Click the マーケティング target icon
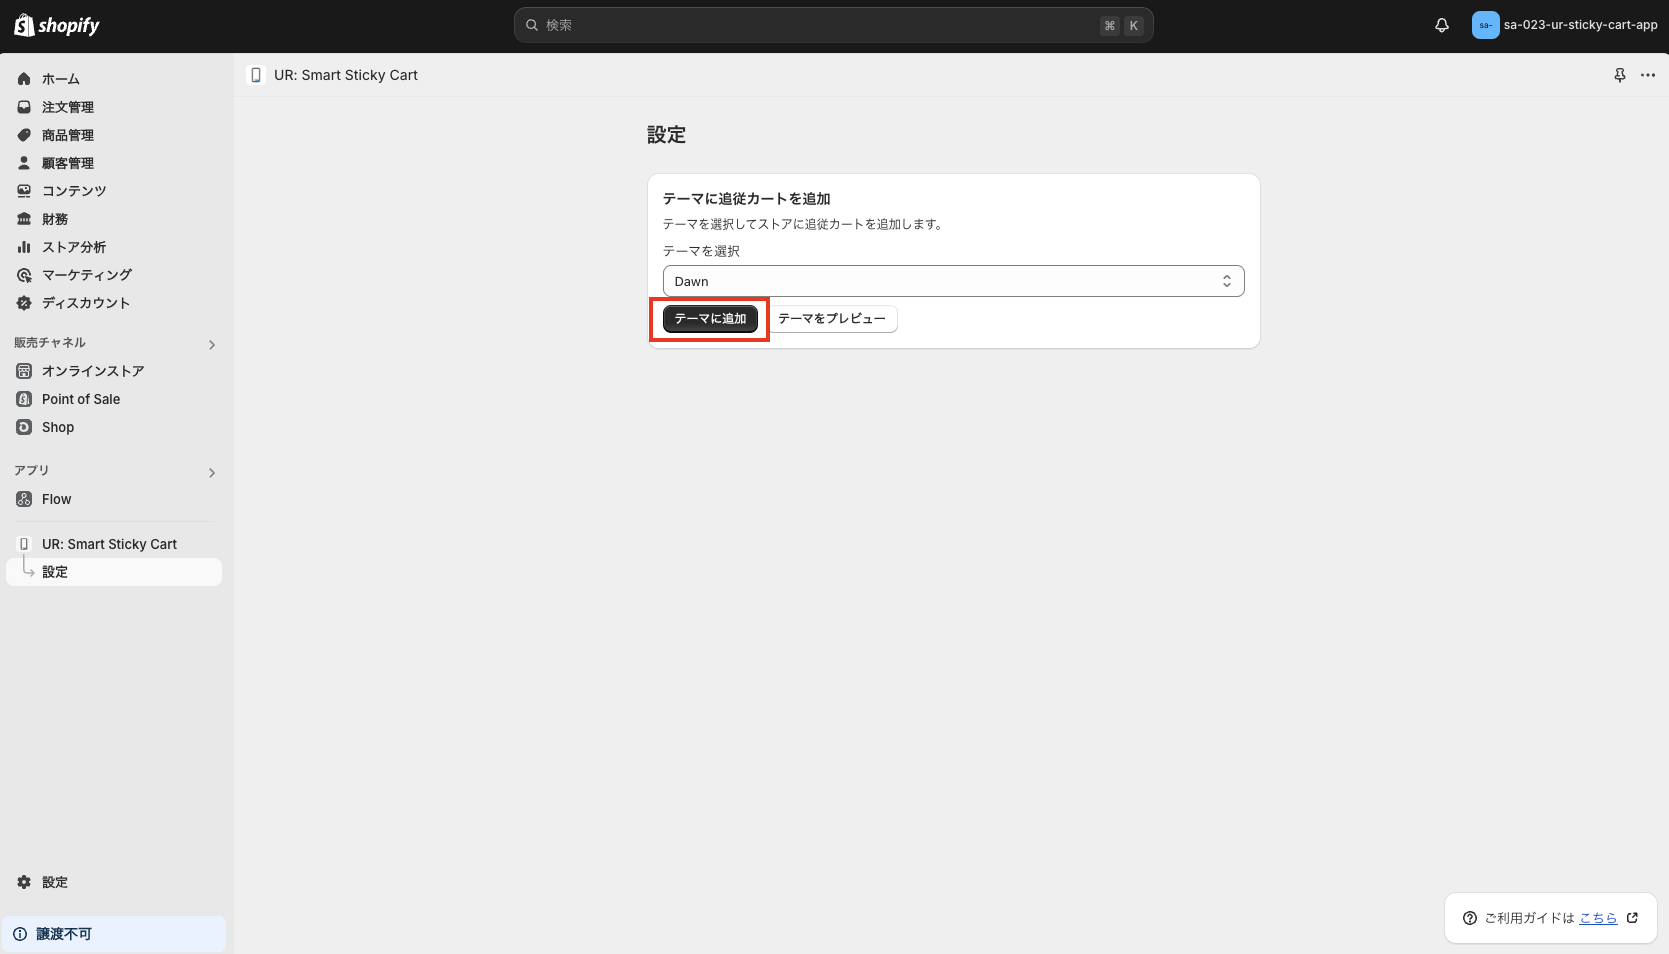Viewport: 1669px width, 954px height. tap(24, 275)
